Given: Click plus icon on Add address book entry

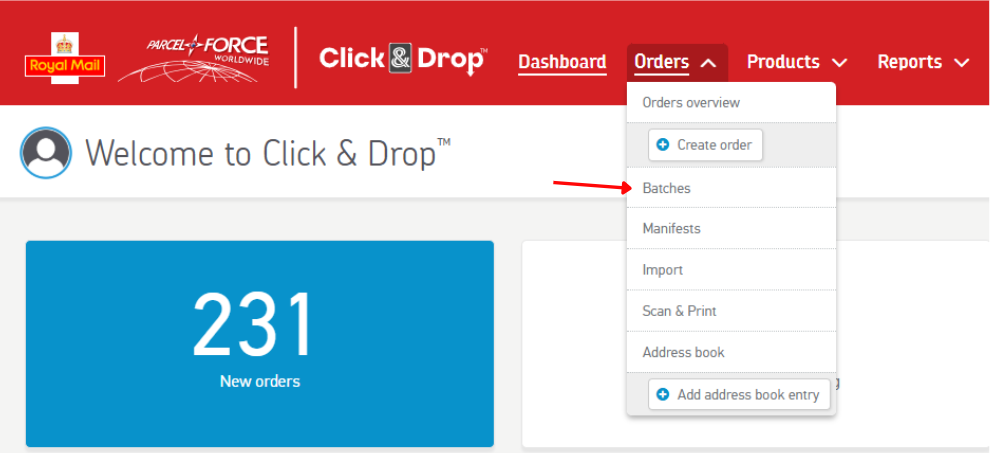Looking at the screenshot, I should (x=663, y=395).
